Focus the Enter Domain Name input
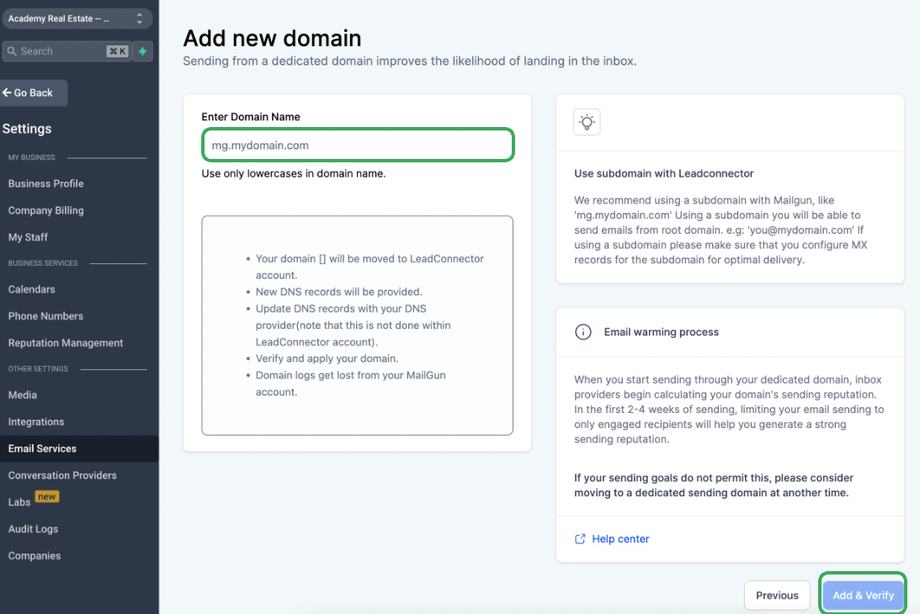Screen dimensions: 920x614 point(357,145)
